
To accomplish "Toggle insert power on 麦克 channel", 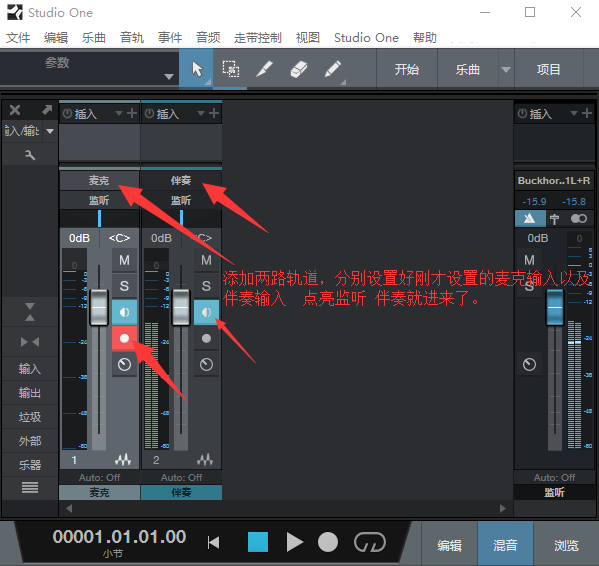I will (x=67, y=113).
